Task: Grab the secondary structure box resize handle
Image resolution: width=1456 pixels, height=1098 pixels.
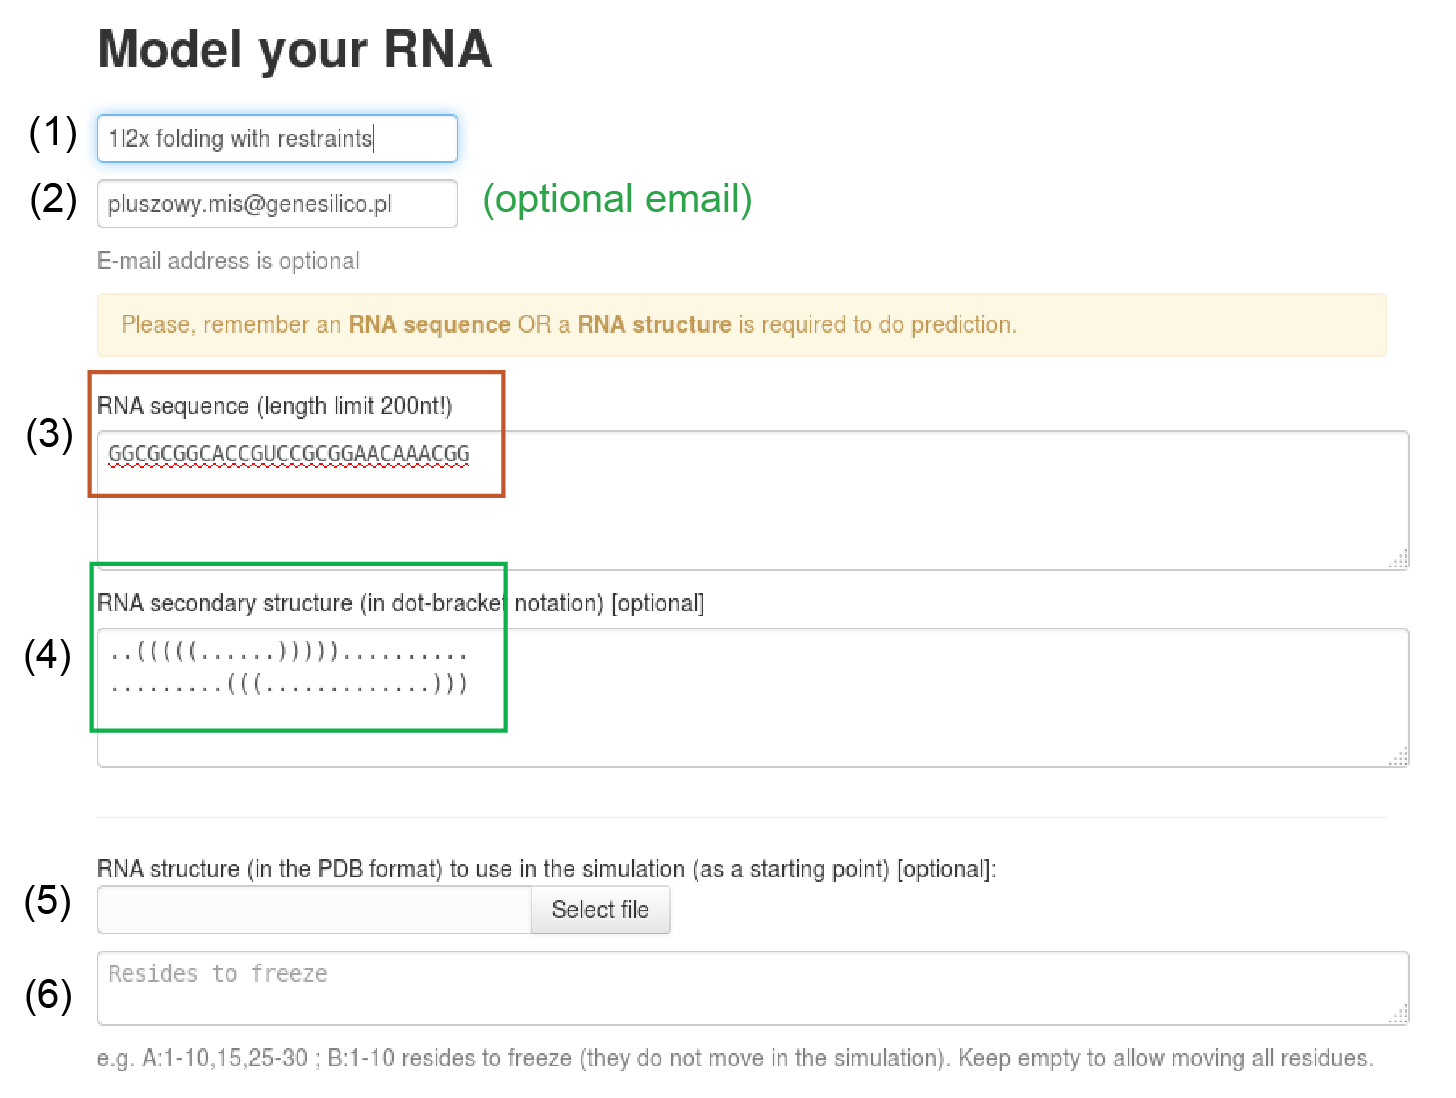Action: coord(1399,757)
